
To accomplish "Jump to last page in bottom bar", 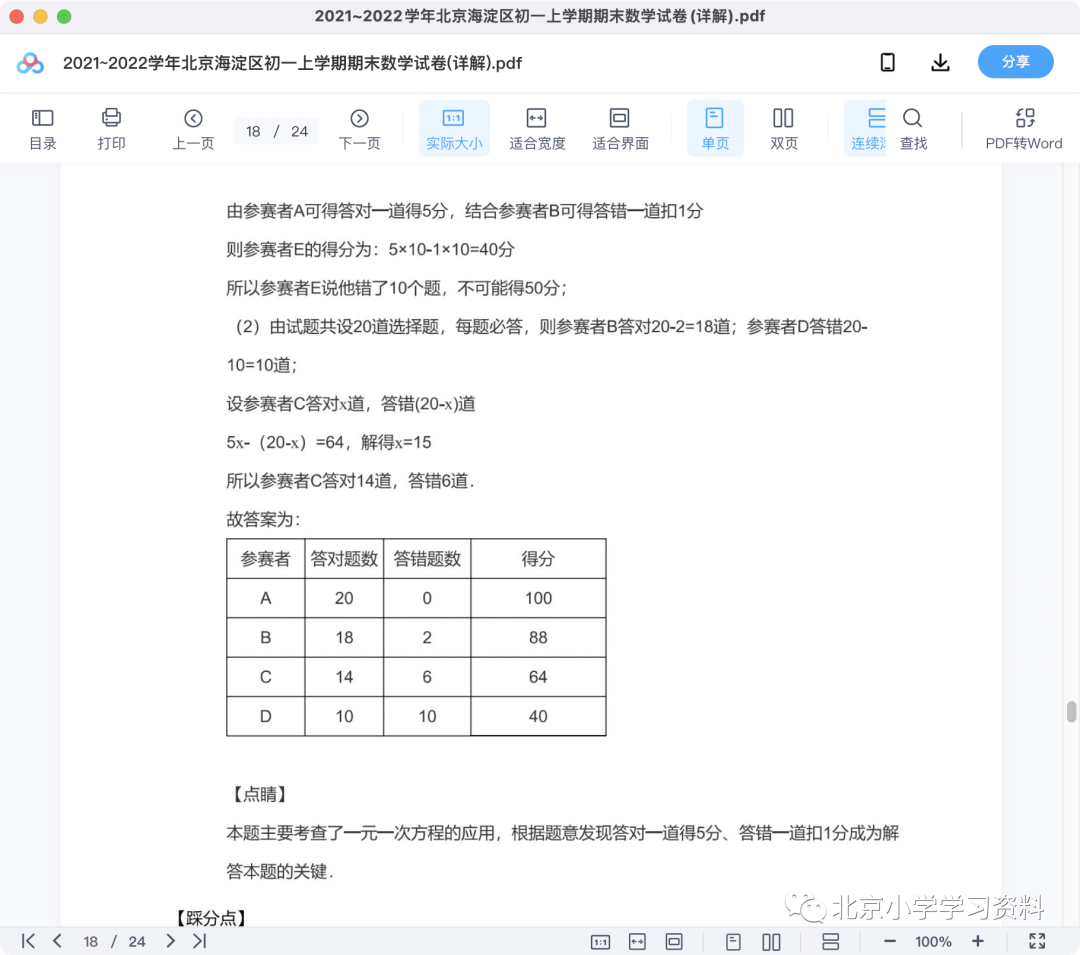I will 200,941.
